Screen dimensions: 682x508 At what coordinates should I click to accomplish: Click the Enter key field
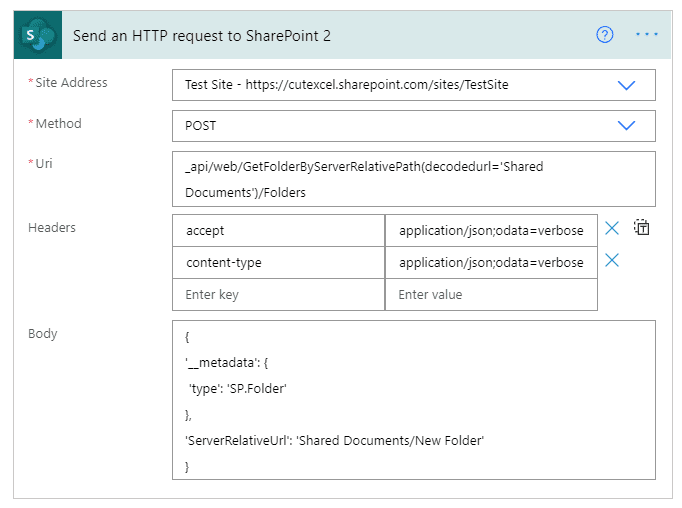278,294
